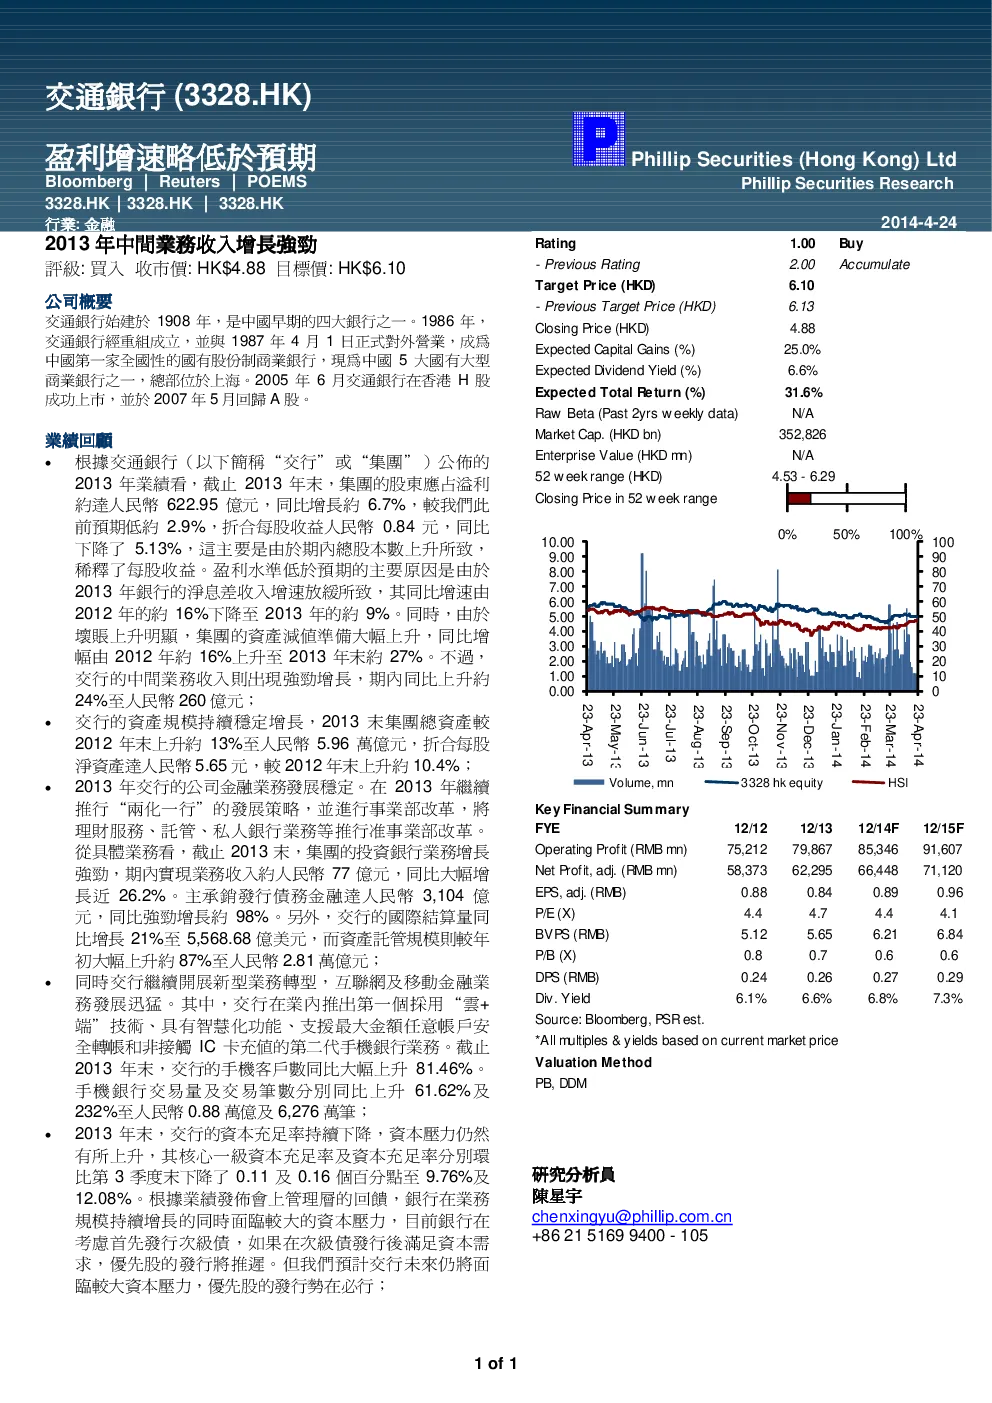Select the 52 week range value 4.53 - 6.29
The image size is (992, 1403).
coord(803,476)
